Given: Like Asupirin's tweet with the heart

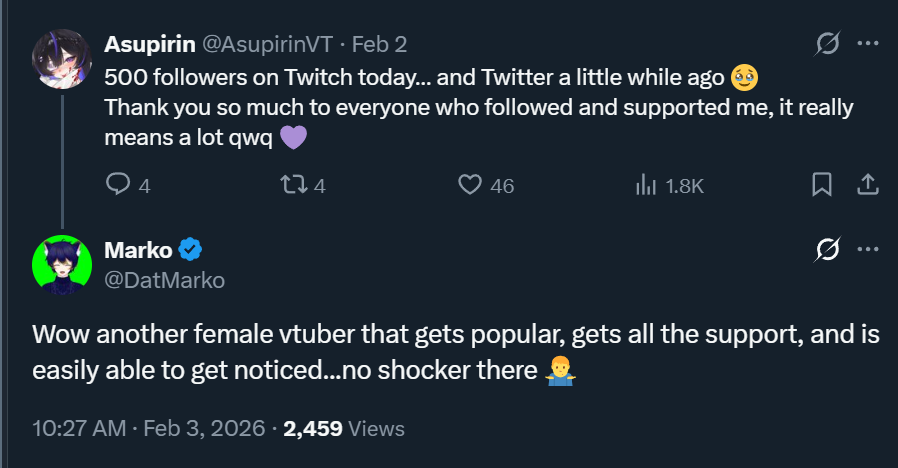Looking at the screenshot, I should [x=470, y=185].
